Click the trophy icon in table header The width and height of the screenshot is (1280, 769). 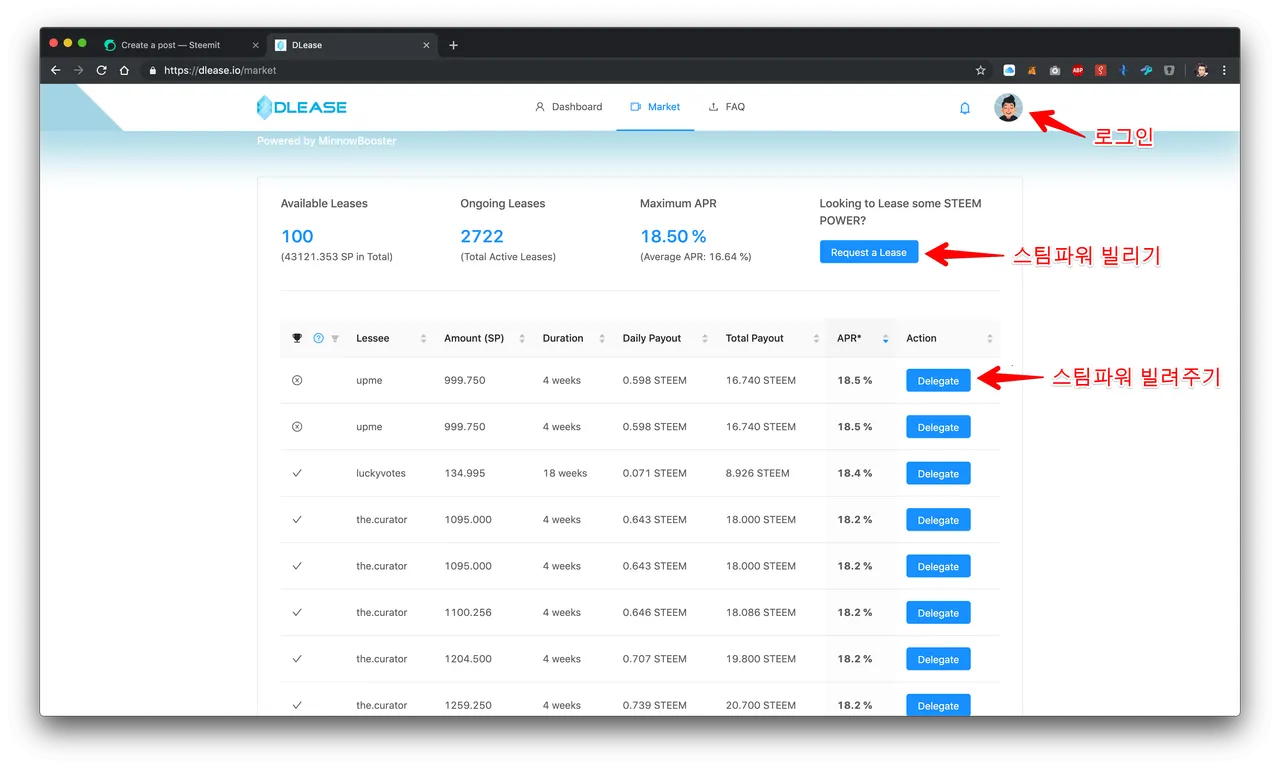[x=297, y=338]
